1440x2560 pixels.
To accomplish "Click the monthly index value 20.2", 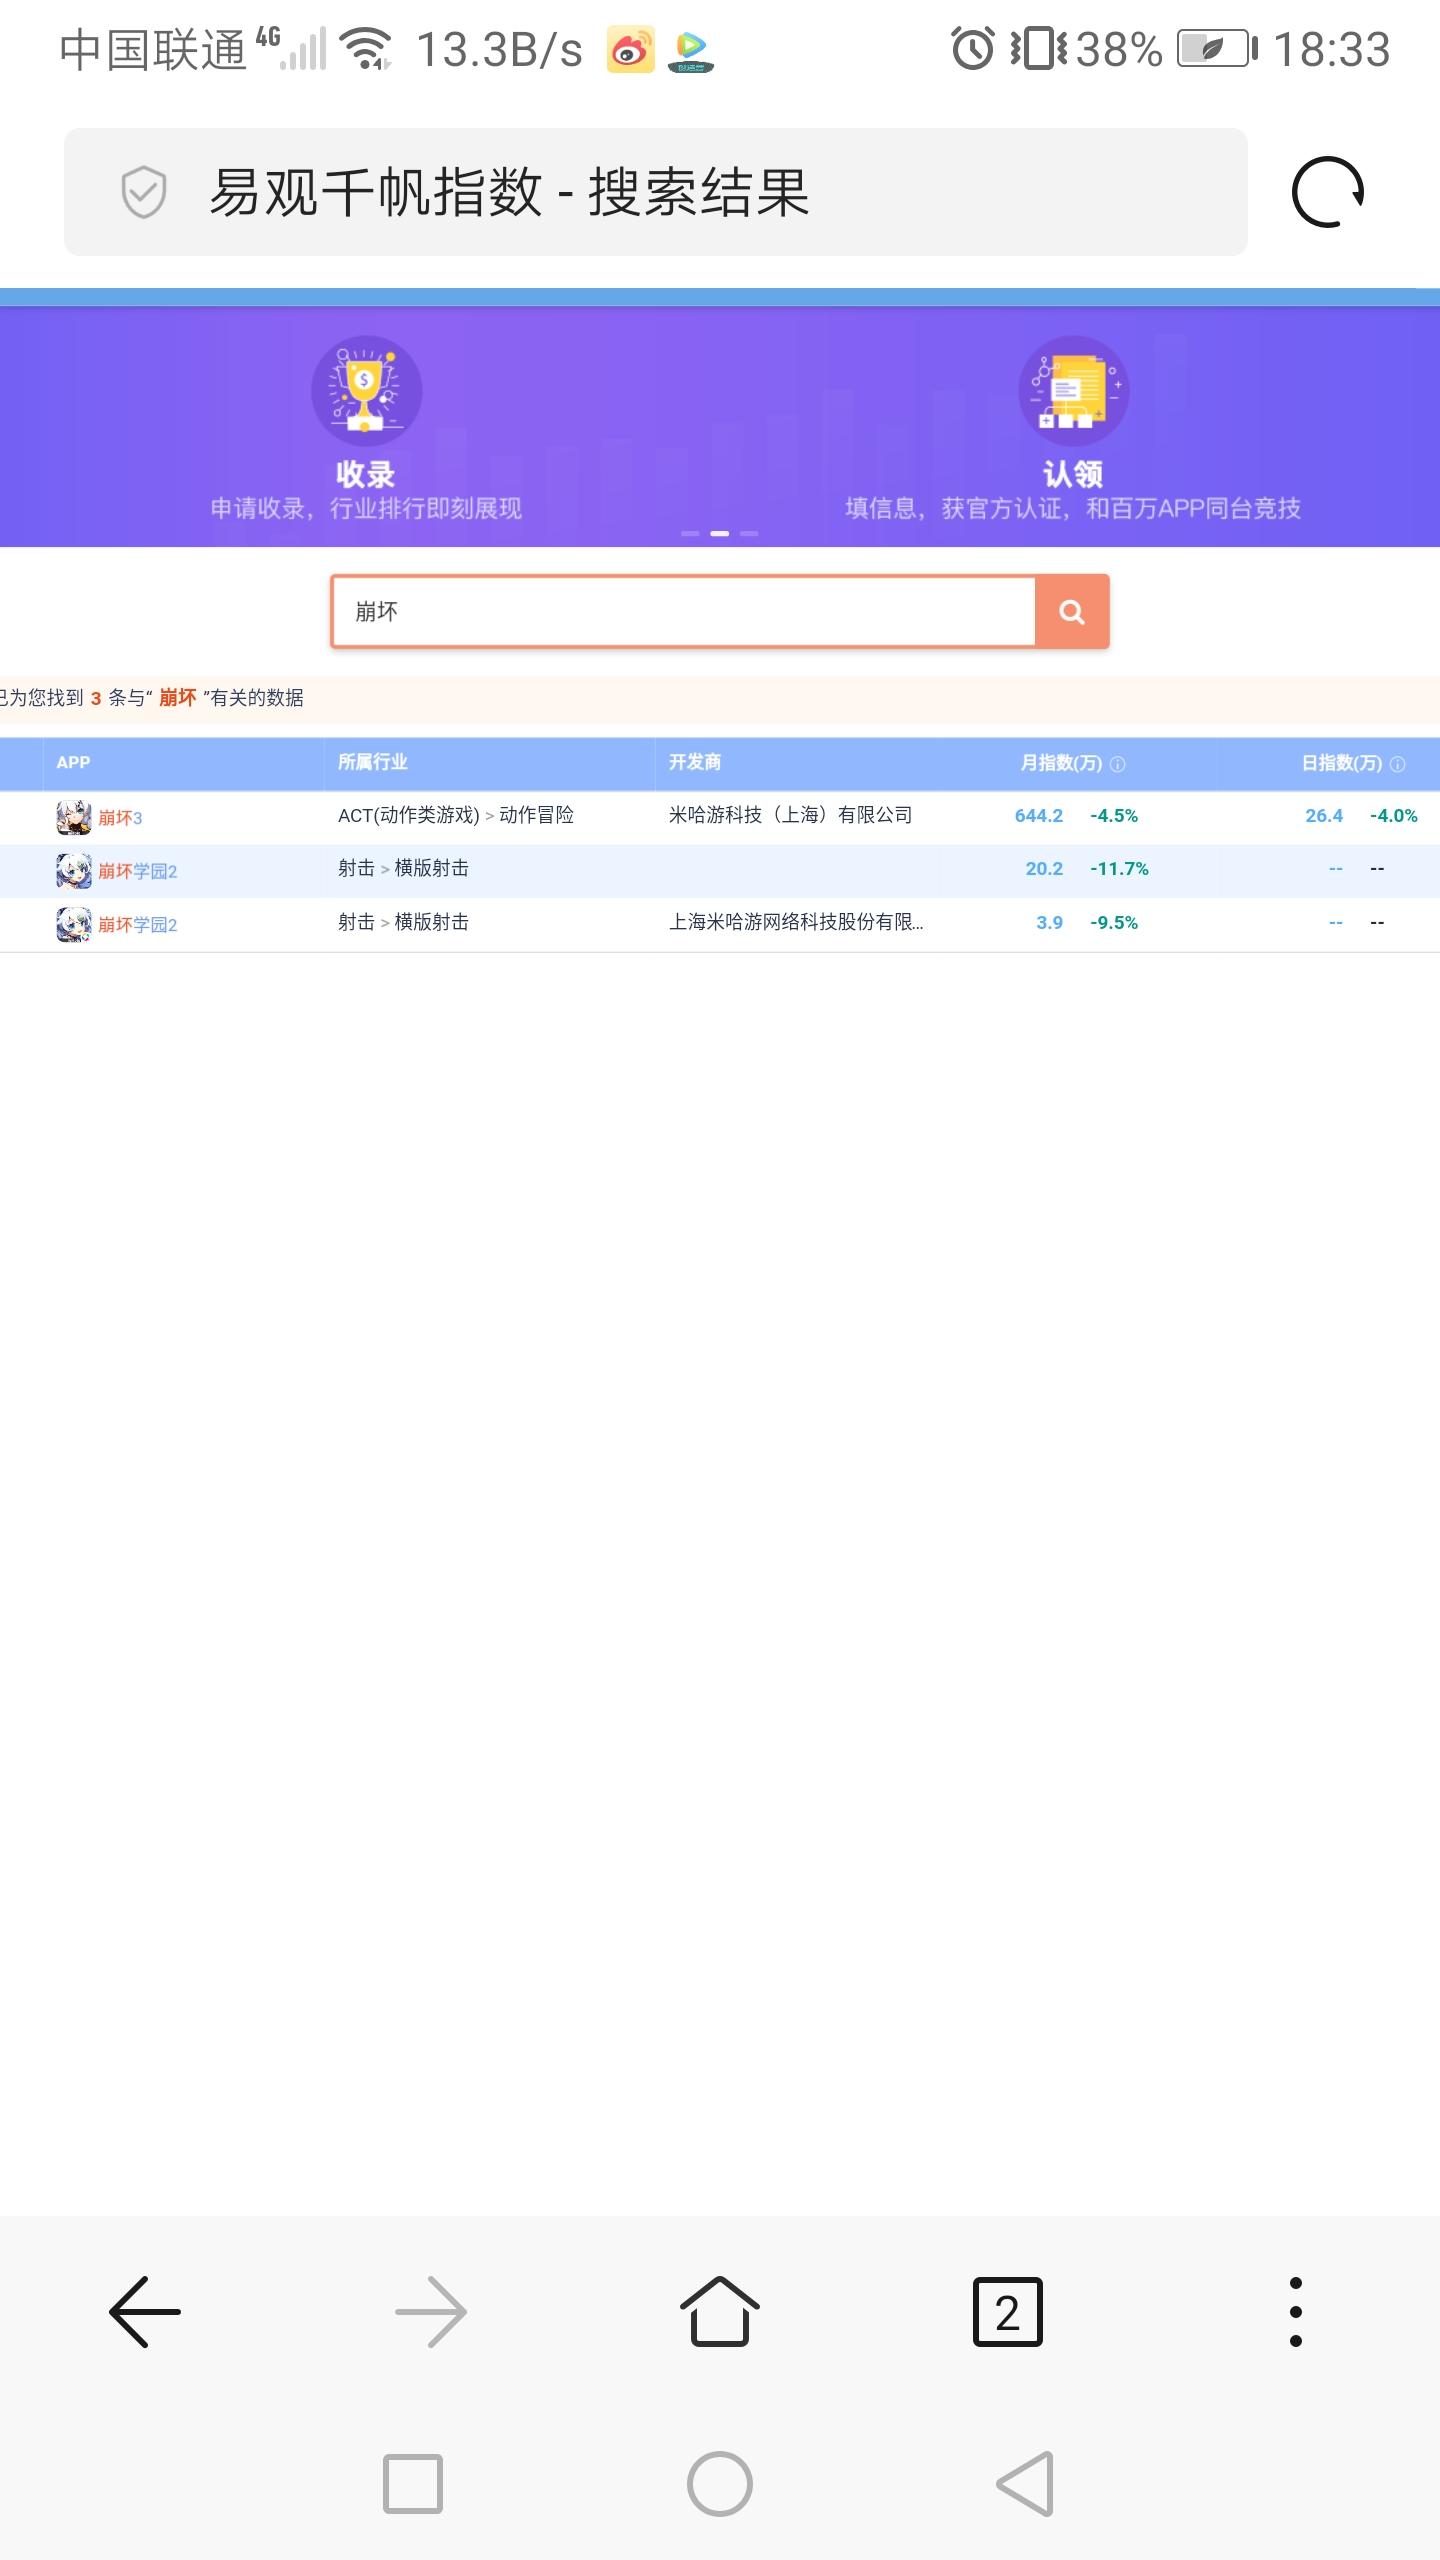I will (x=1044, y=869).
